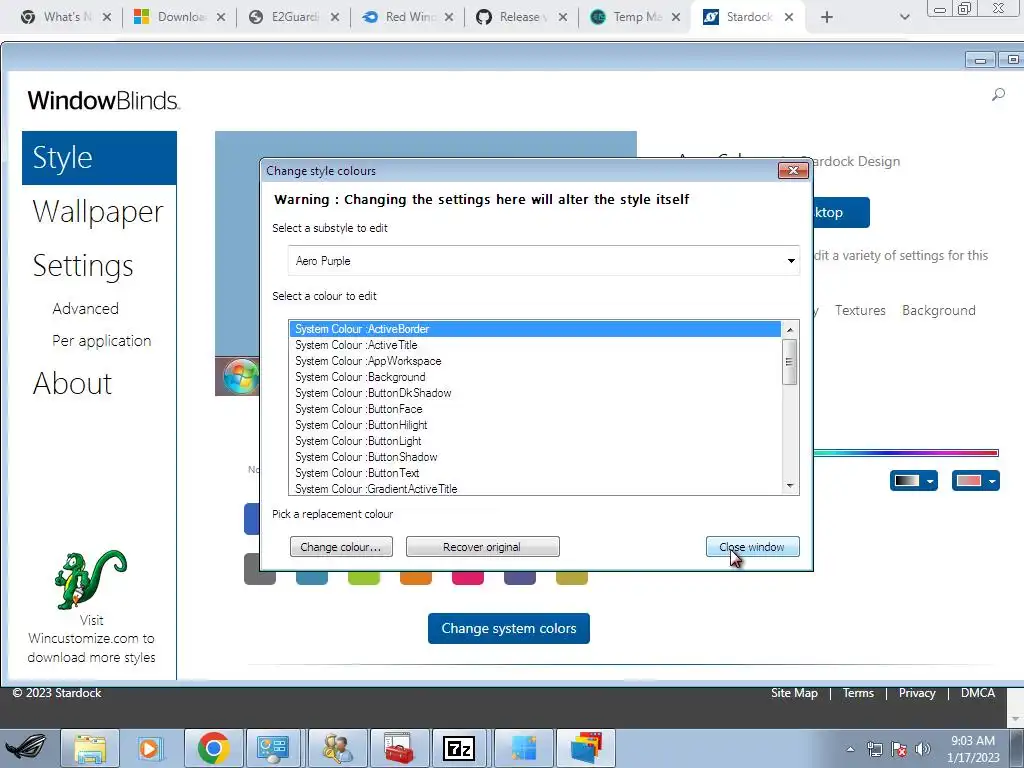Open the Terms footer link
Screen dimensions: 1024x768
point(858,693)
